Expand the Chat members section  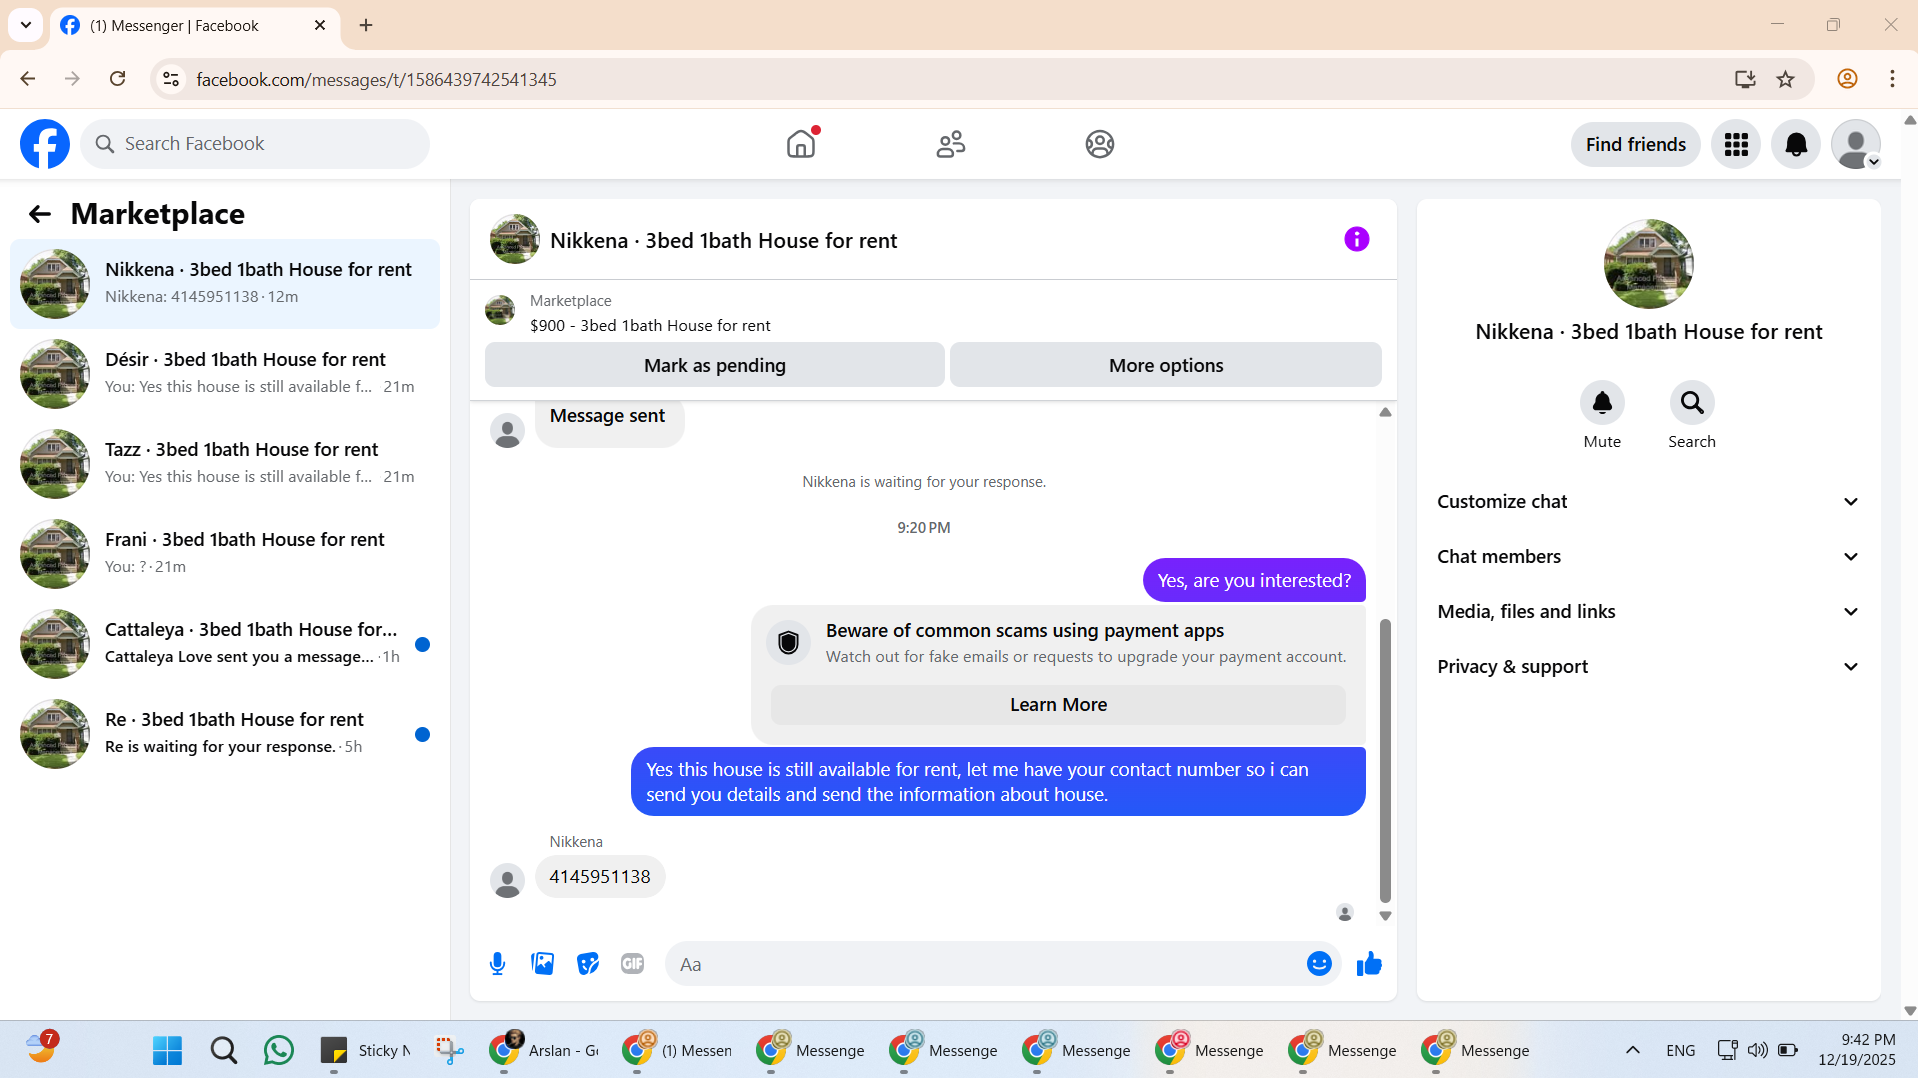pyautogui.click(x=1648, y=557)
